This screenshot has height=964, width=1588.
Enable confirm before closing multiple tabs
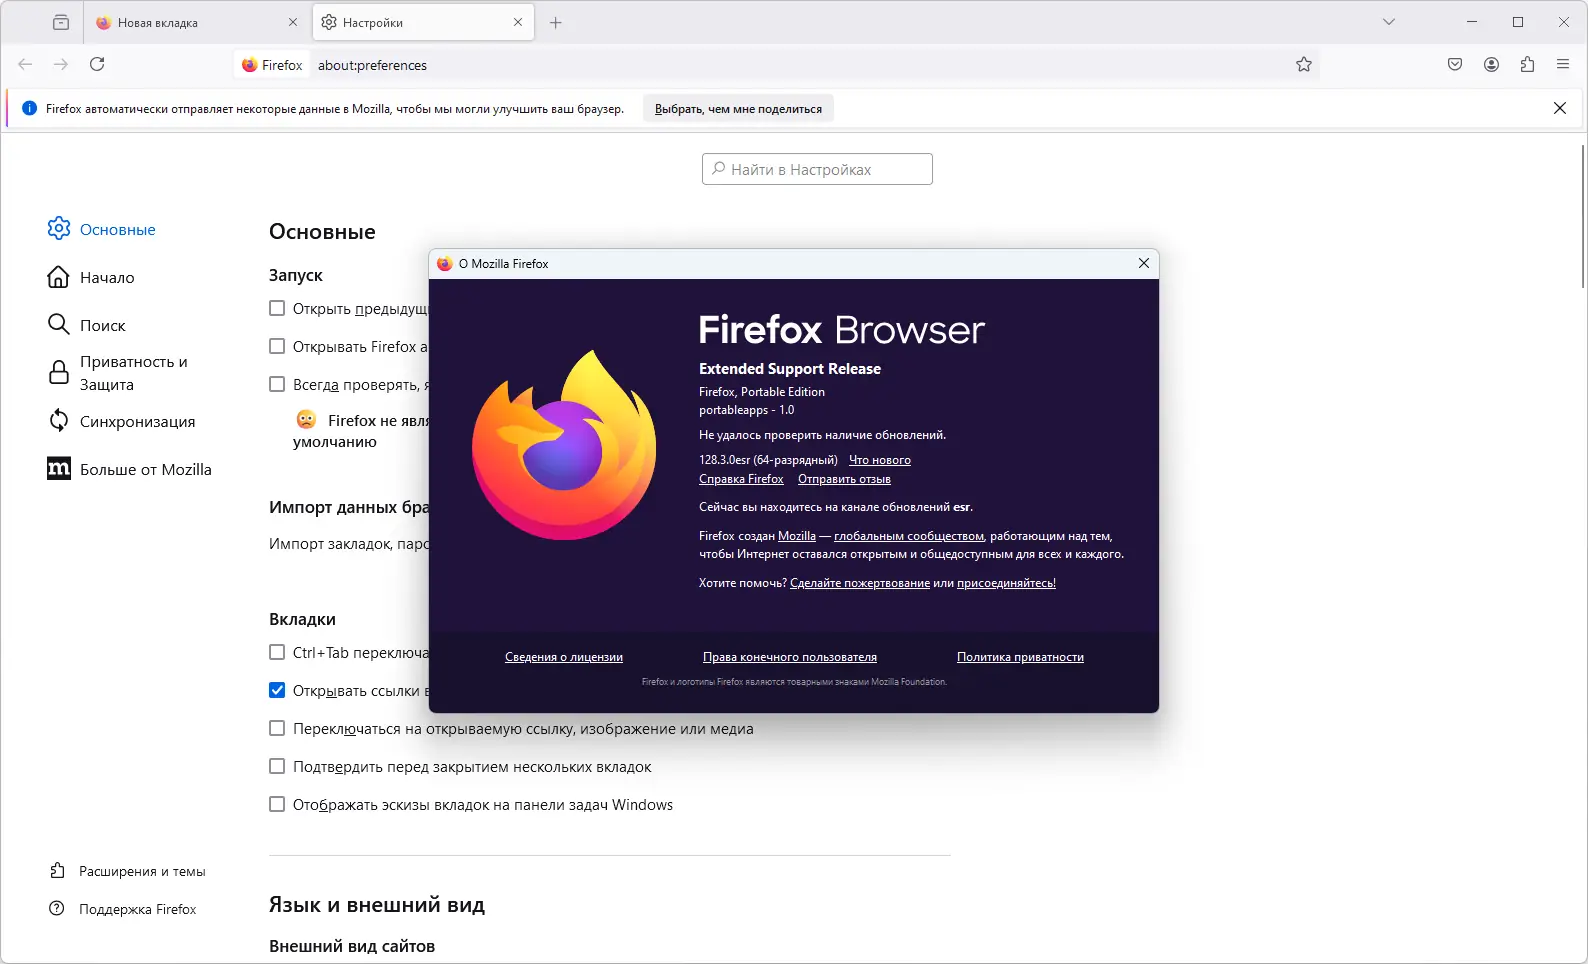pos(277,767)
